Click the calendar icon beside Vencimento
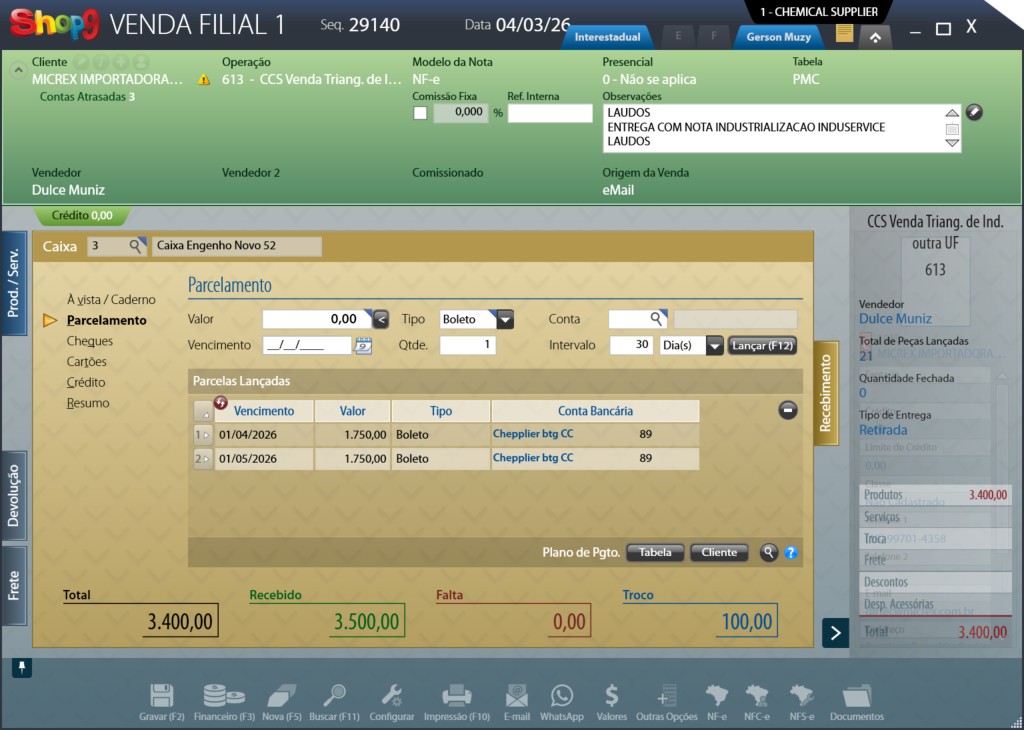1024x730 pixels. [x=364, y=346]
